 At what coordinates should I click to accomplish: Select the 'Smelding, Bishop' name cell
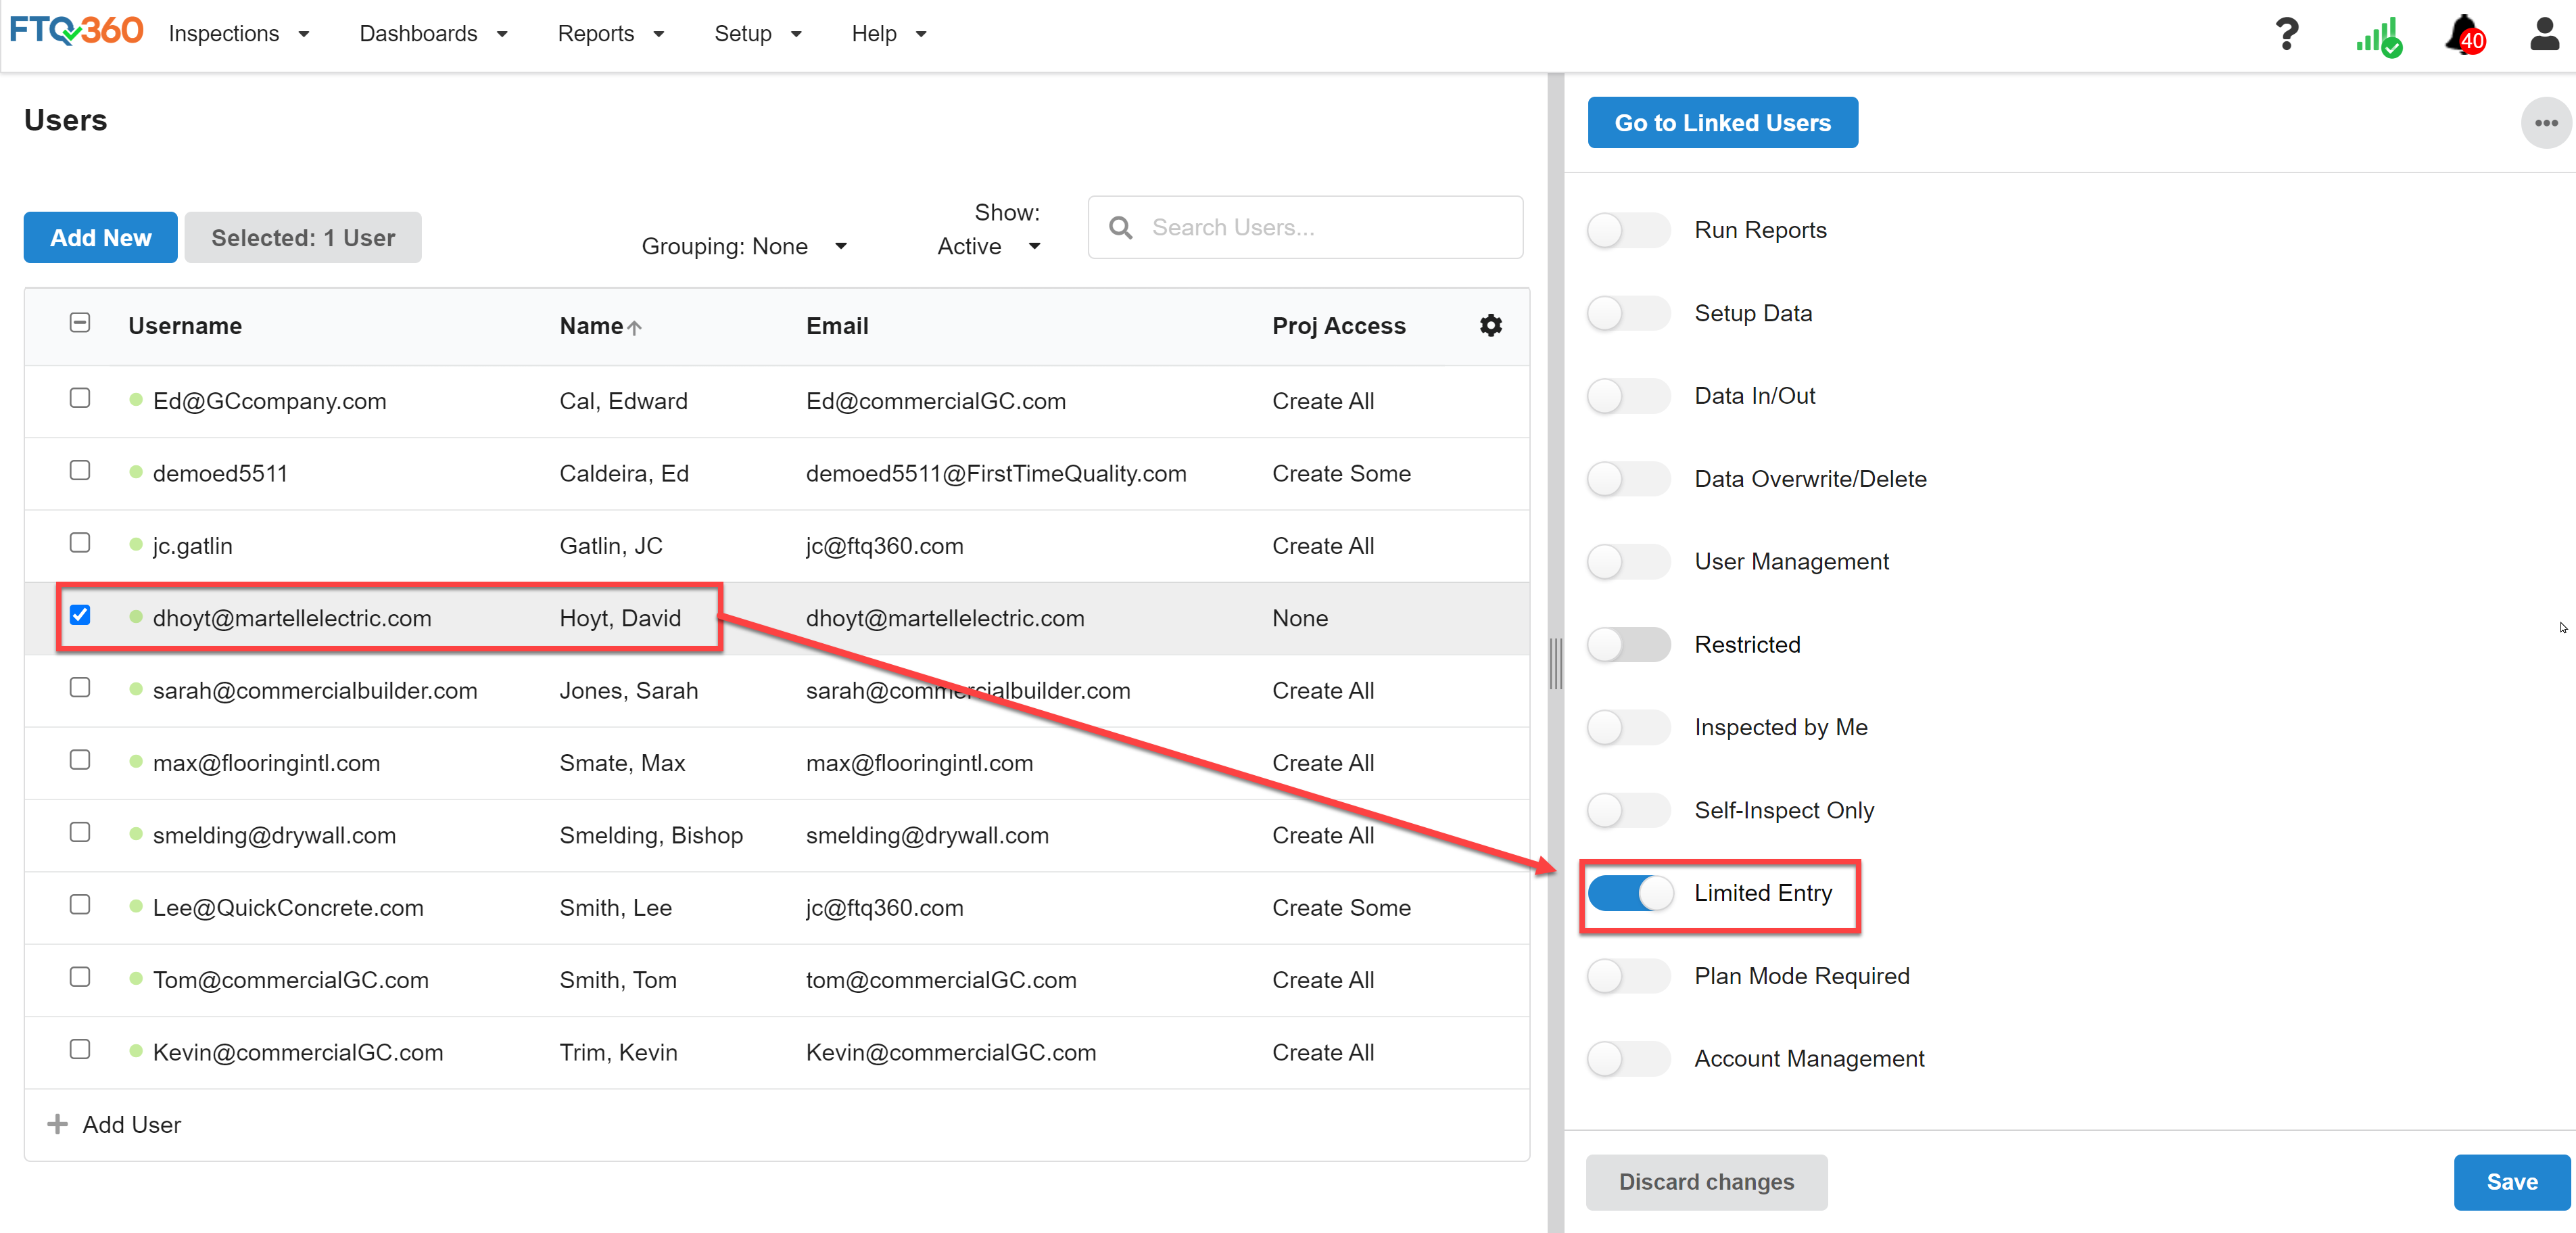(x=651, y=836)
